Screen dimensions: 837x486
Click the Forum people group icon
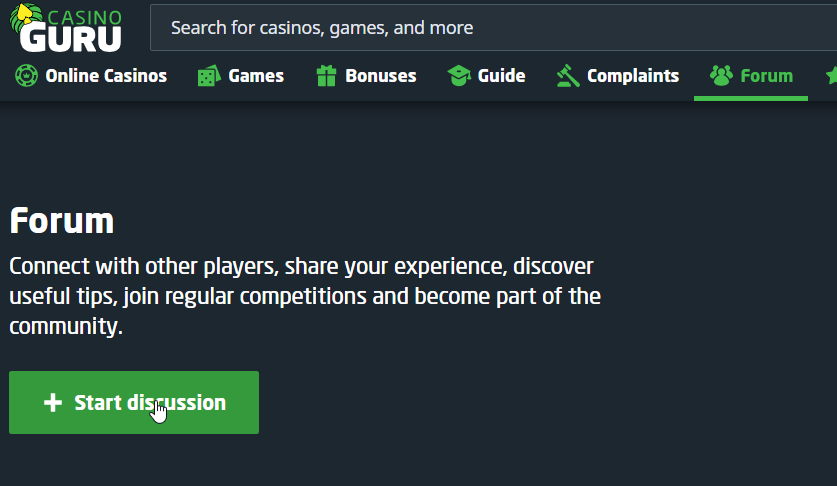pyautogui.click(x=721, y=75)
